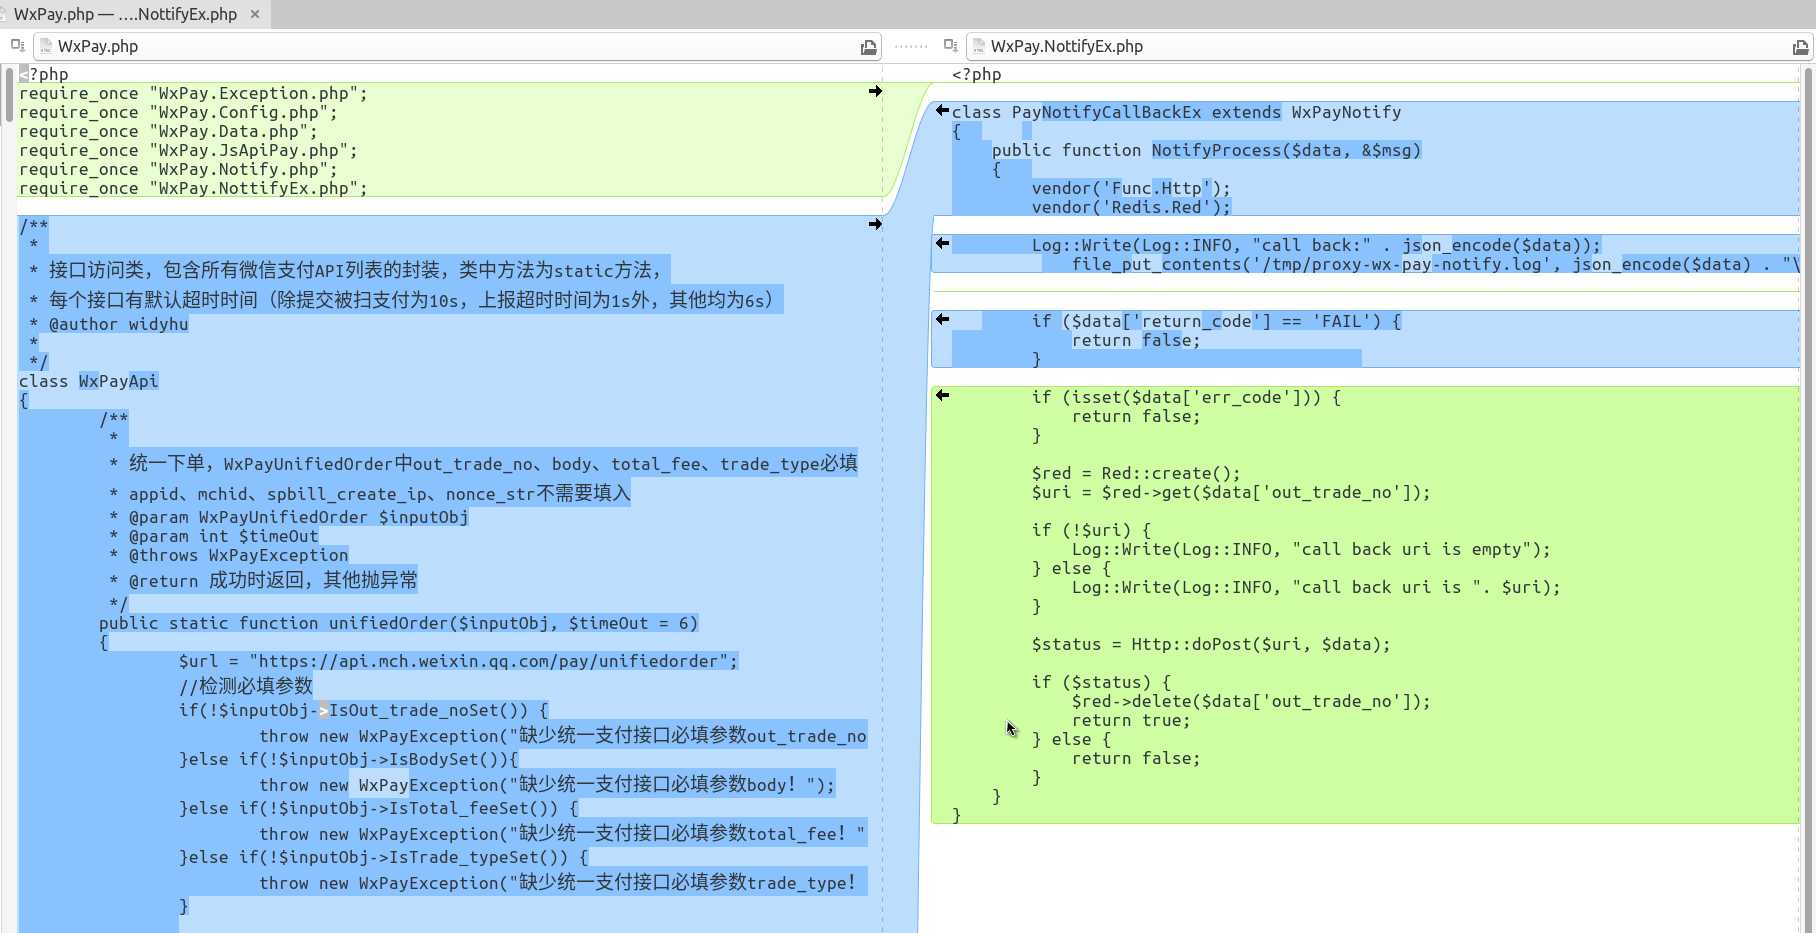
Task: Save the right pane file WxPay.NottifyEx.php
Action: click(1800, 47)
